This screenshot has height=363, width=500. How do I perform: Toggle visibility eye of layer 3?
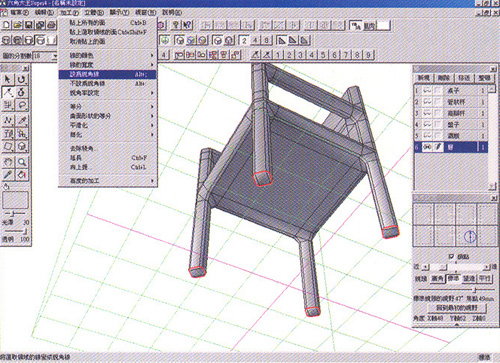click(427, 113)
